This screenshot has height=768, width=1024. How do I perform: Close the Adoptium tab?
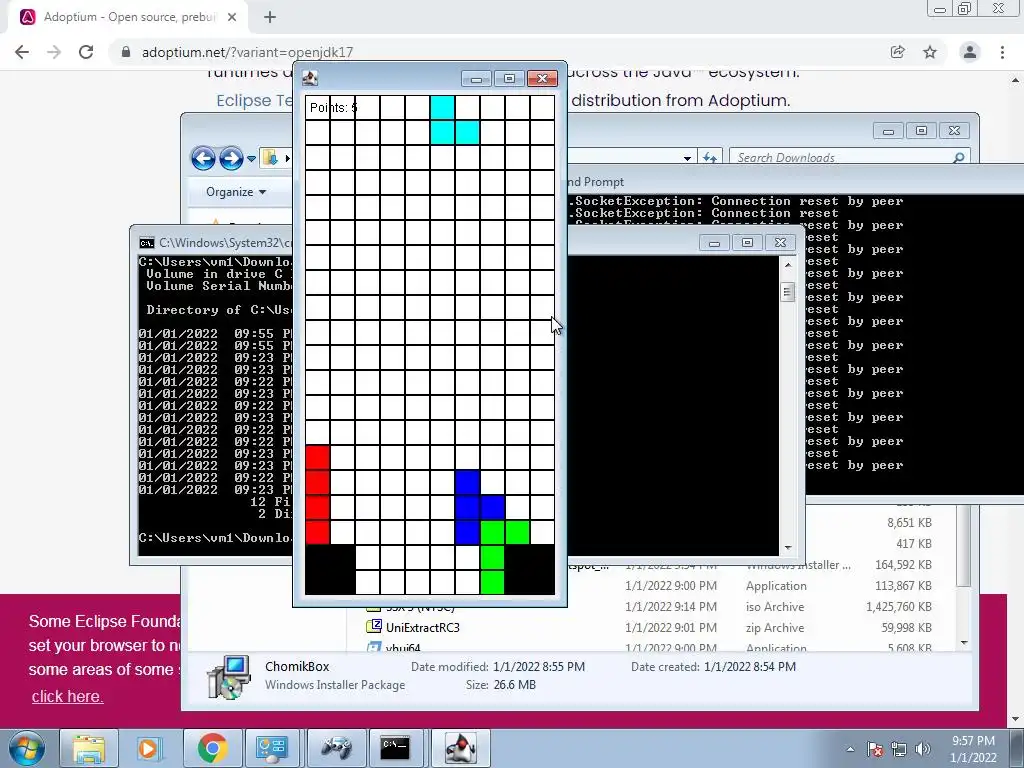pos(232,17)
